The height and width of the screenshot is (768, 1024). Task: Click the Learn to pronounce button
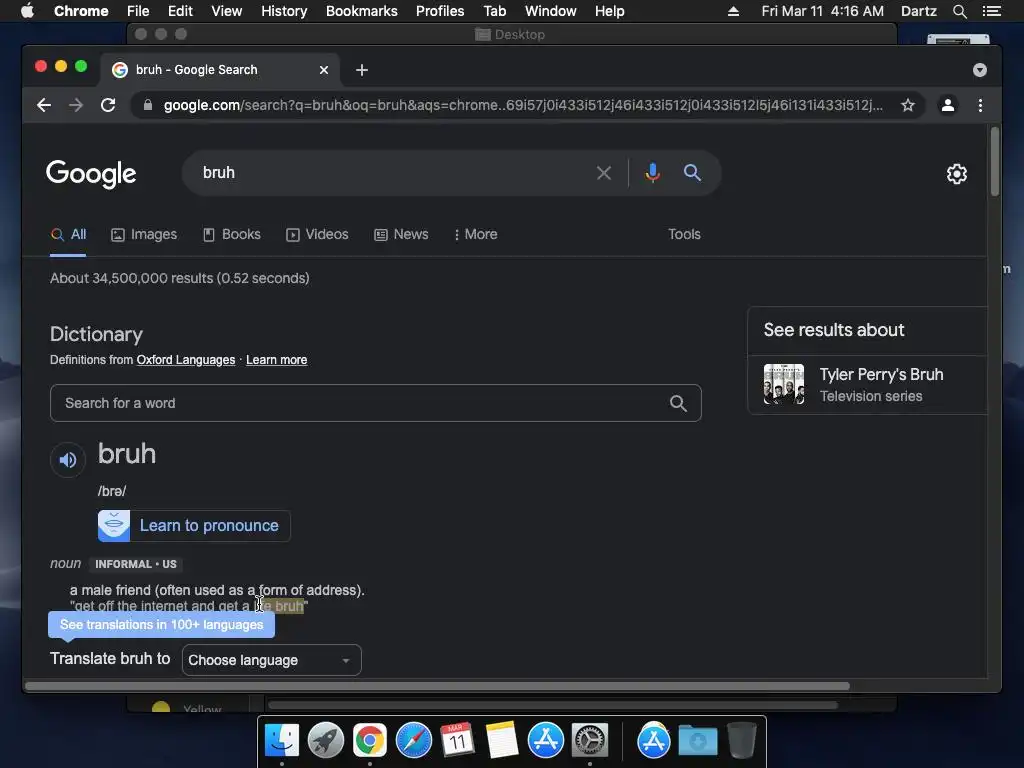point(194,526)
